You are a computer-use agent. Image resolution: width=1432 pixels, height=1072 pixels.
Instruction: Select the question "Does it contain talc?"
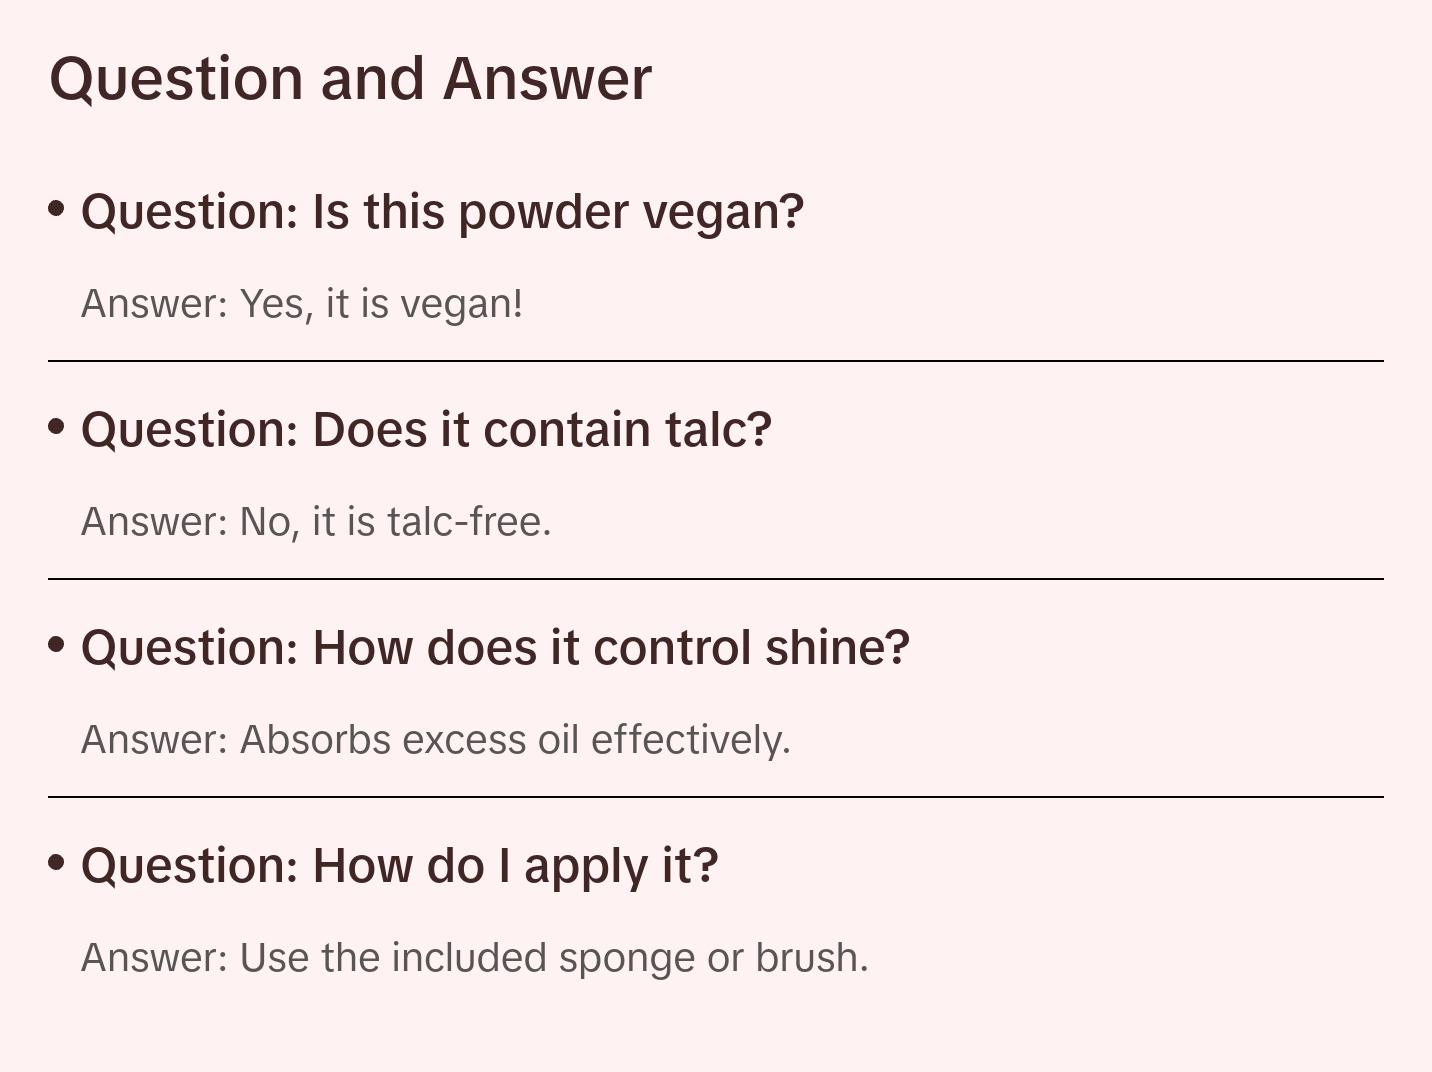pos(426,430)
